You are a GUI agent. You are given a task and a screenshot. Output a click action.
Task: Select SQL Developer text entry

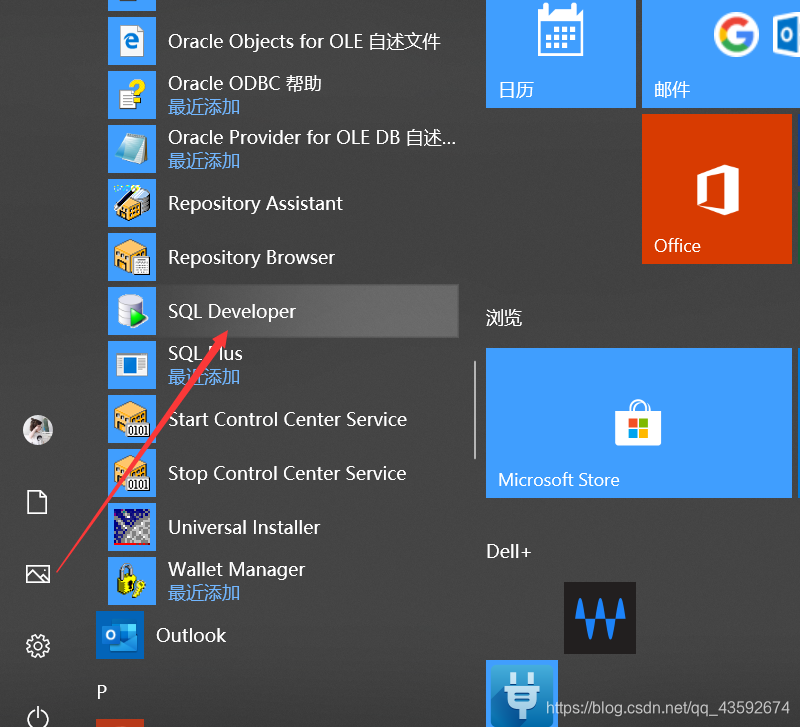pos(232,311)
